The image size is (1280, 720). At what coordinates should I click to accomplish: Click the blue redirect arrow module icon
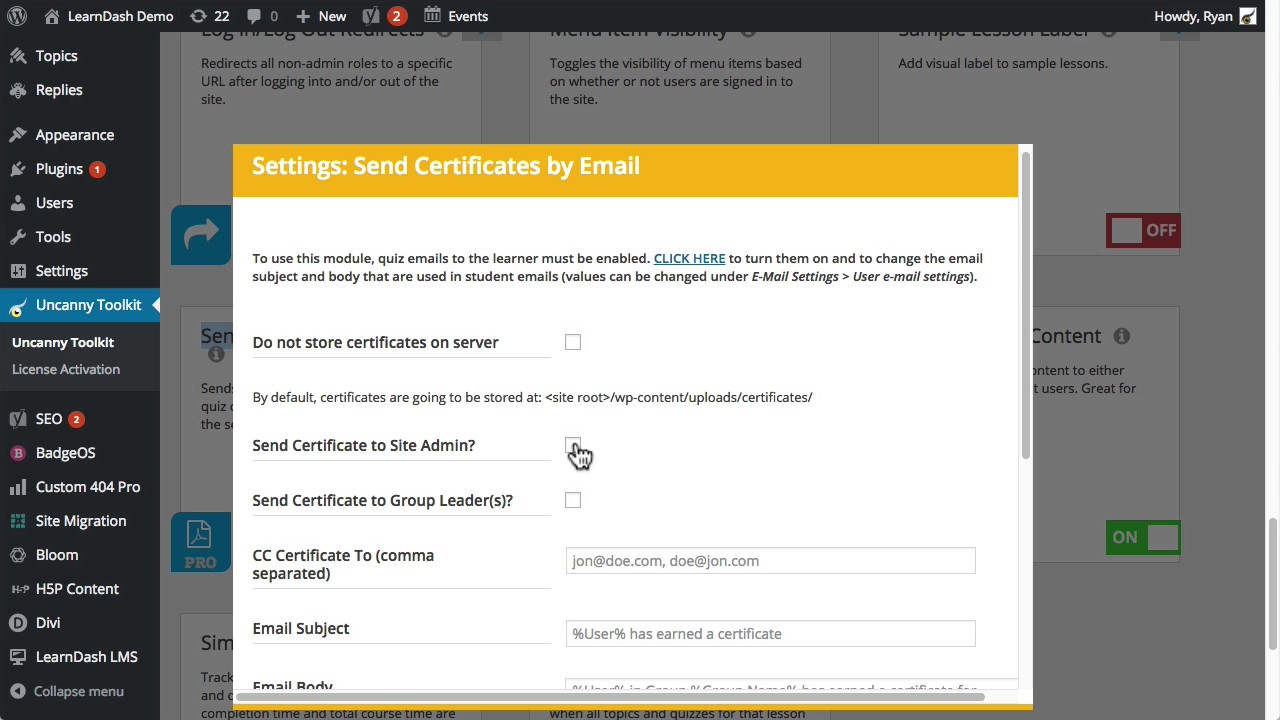pos(201,235)
